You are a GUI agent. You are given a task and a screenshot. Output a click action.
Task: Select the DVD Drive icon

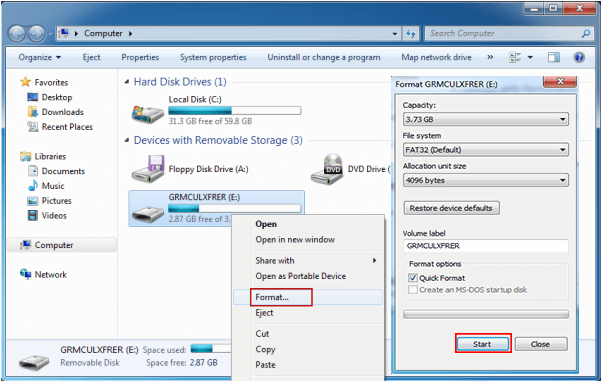[x=327, y=169]
